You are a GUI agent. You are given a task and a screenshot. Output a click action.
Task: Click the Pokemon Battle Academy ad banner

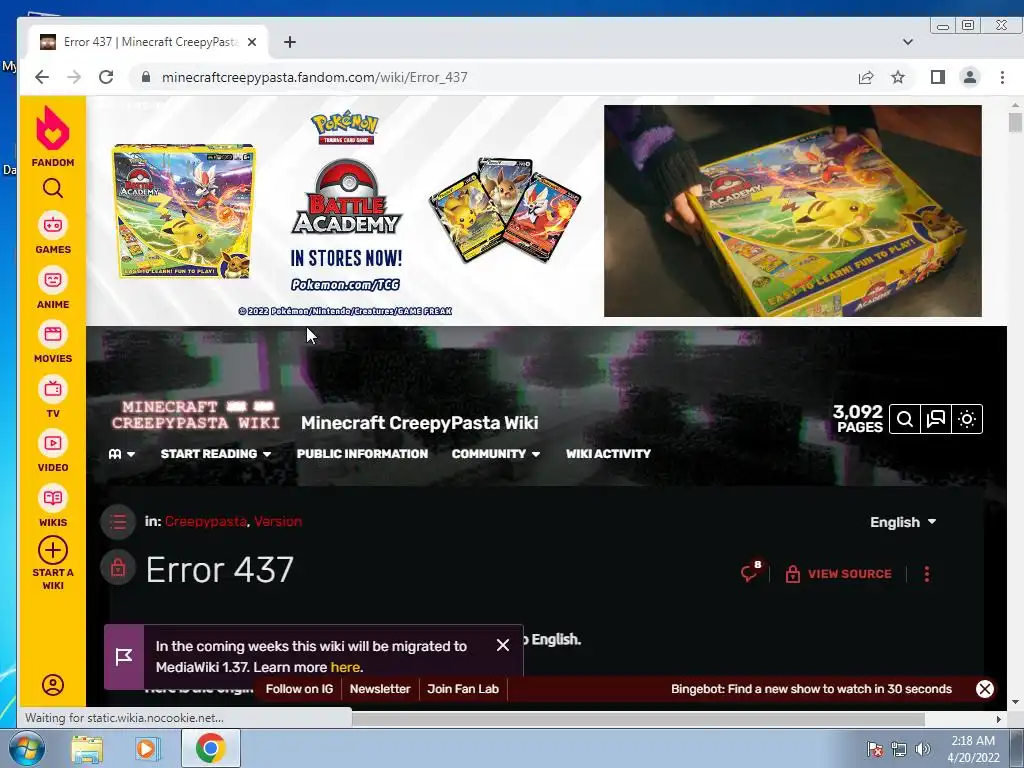pos(345,211)
